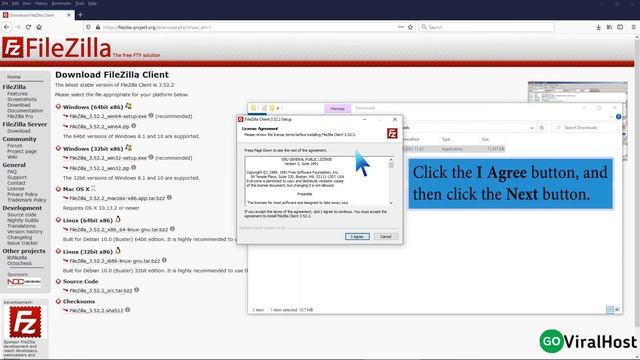
Task: Reload the page with the Firefox refresh icon
Action: click(x=28, y=27)
